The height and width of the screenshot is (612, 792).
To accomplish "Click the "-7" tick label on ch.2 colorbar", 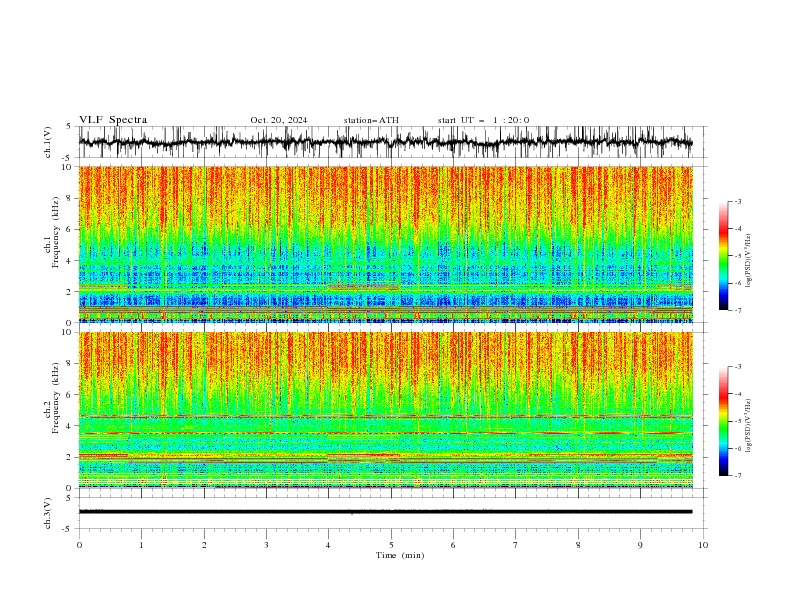I will pyautogui.click(x=737, y=475).
